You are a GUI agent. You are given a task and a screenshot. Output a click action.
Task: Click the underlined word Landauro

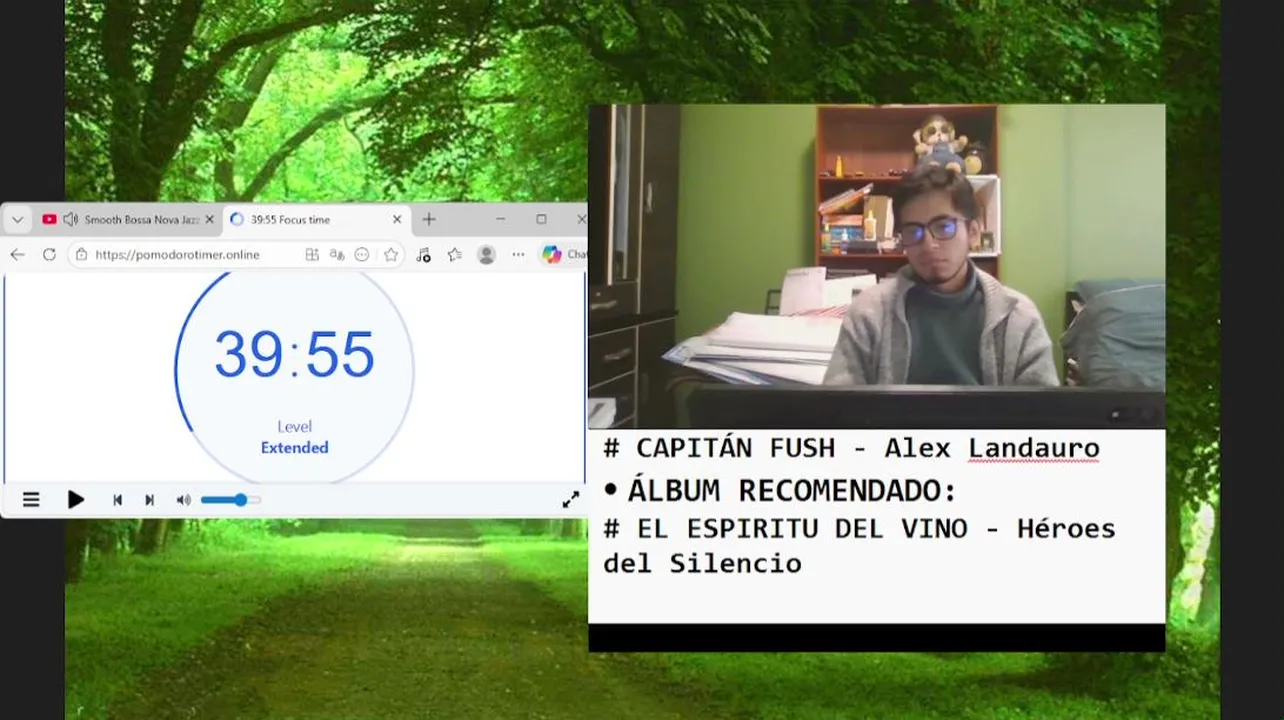(1033, 448)
